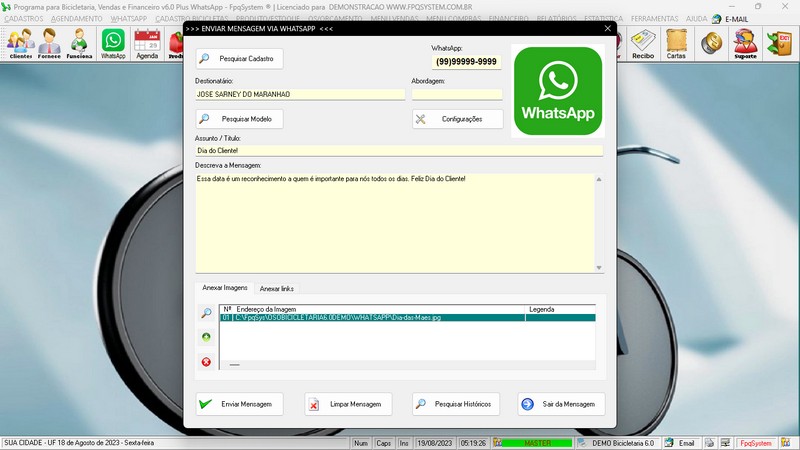The image size is (800, 450).
Task: Click the exit door icon
Action: tap(779, 43)
